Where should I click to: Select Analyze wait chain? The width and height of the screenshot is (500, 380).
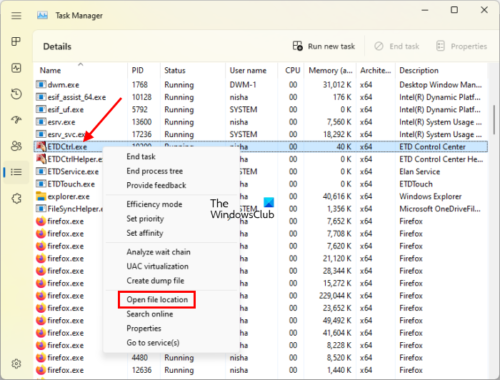click(158, 252)
